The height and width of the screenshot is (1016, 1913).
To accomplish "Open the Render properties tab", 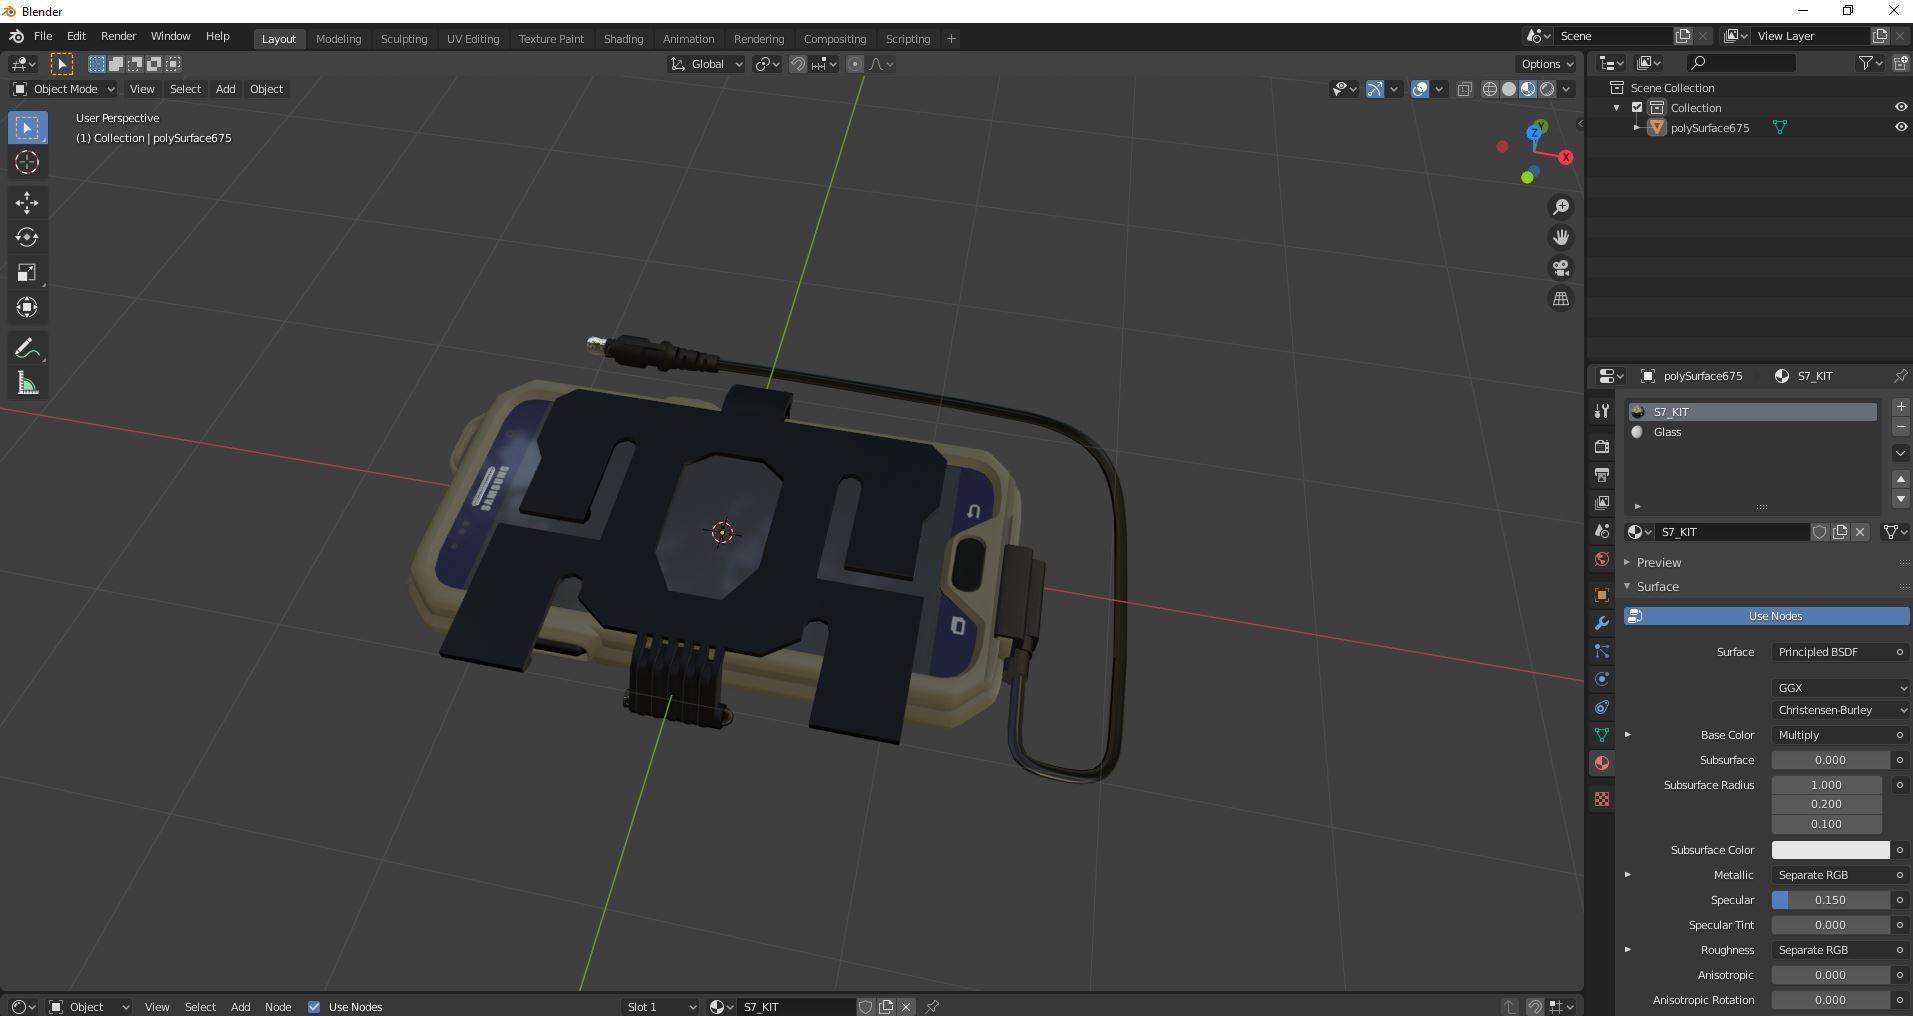I will click(x=1602, y=446).
